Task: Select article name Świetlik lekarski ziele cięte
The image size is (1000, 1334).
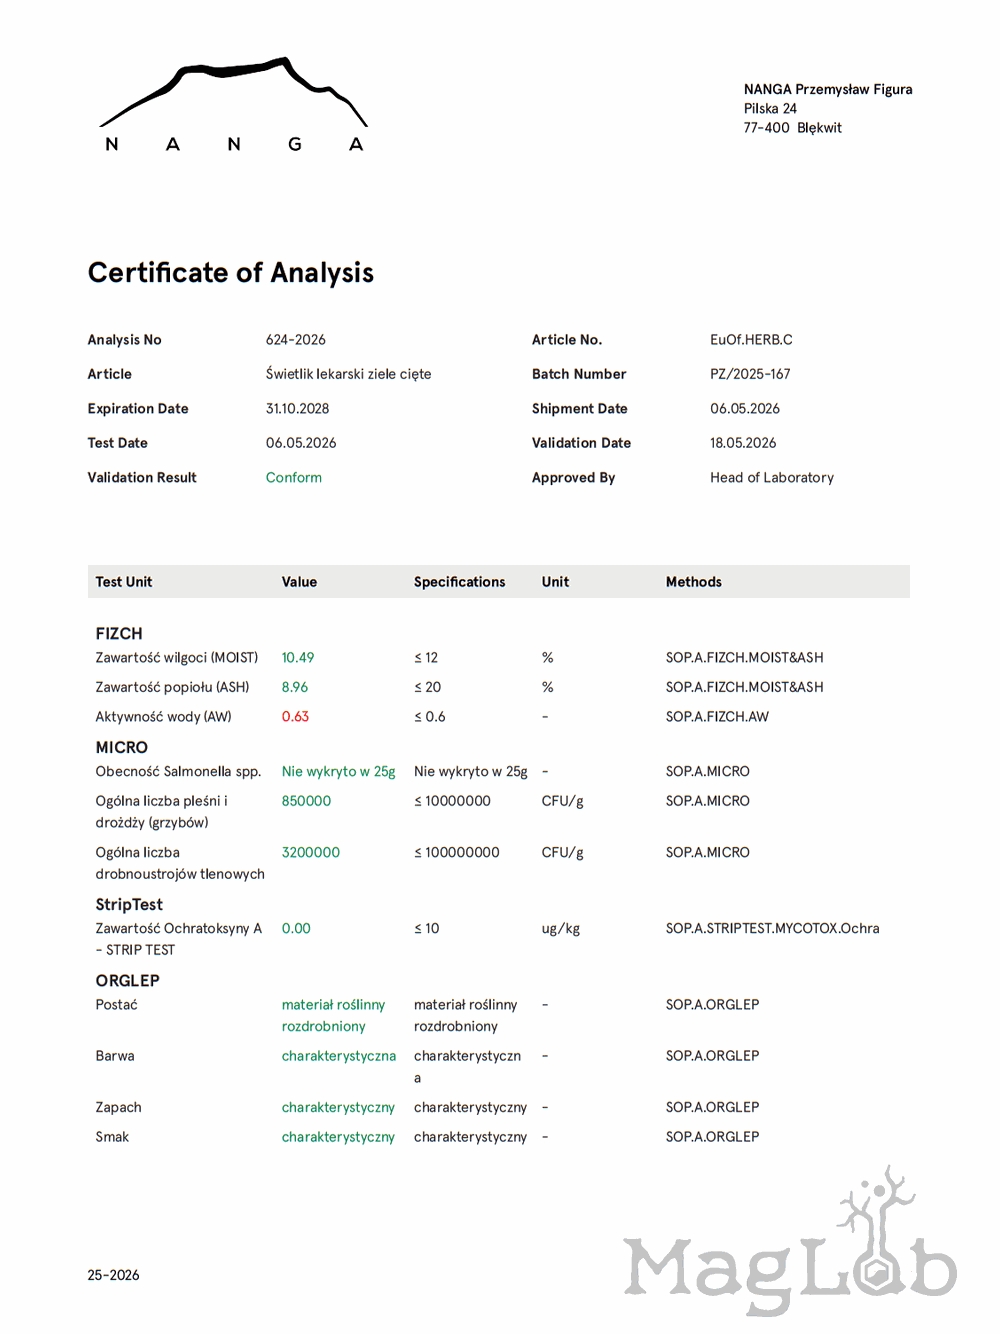Action: click(x=349, y=374)
